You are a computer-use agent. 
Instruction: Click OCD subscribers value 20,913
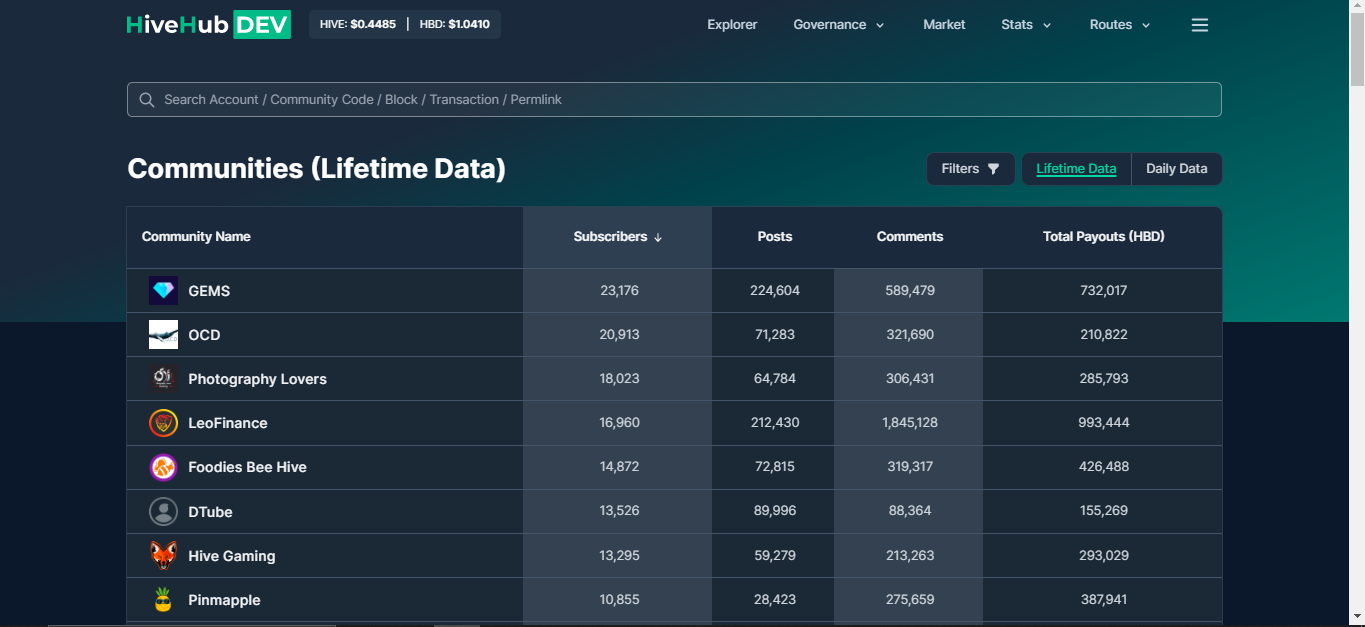tap(619, 335)
